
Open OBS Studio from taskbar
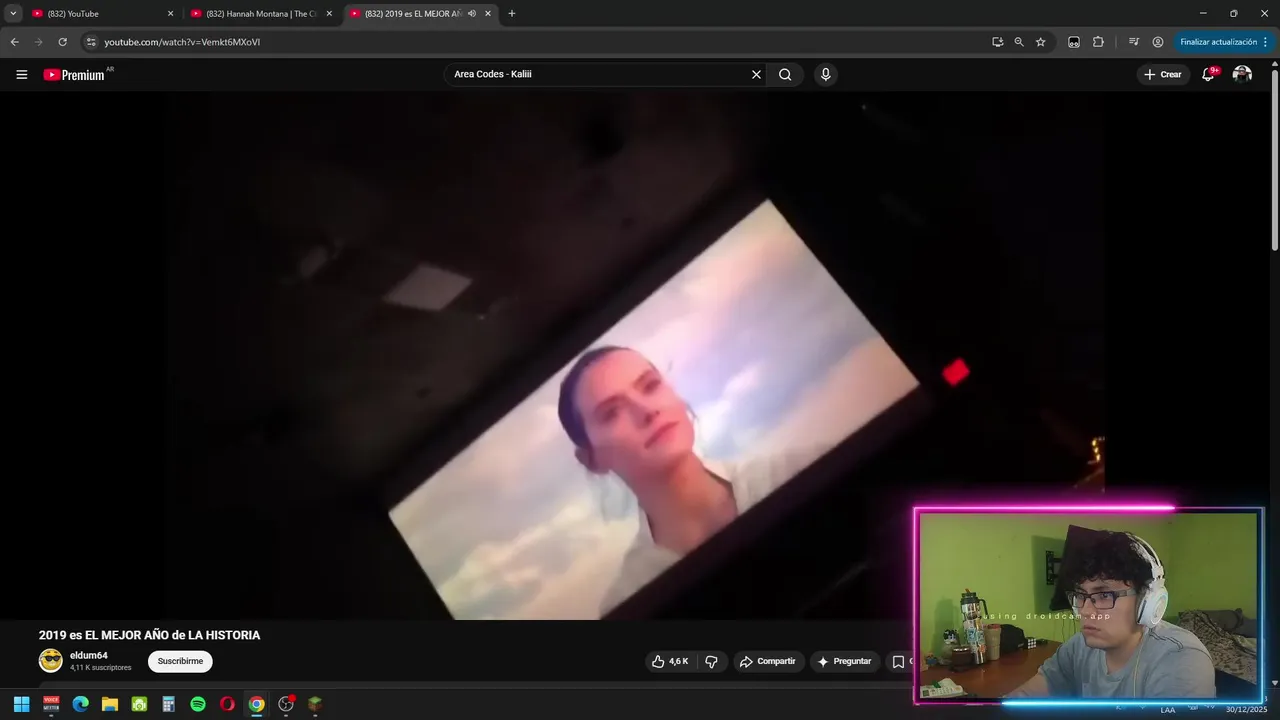[286, 704]
